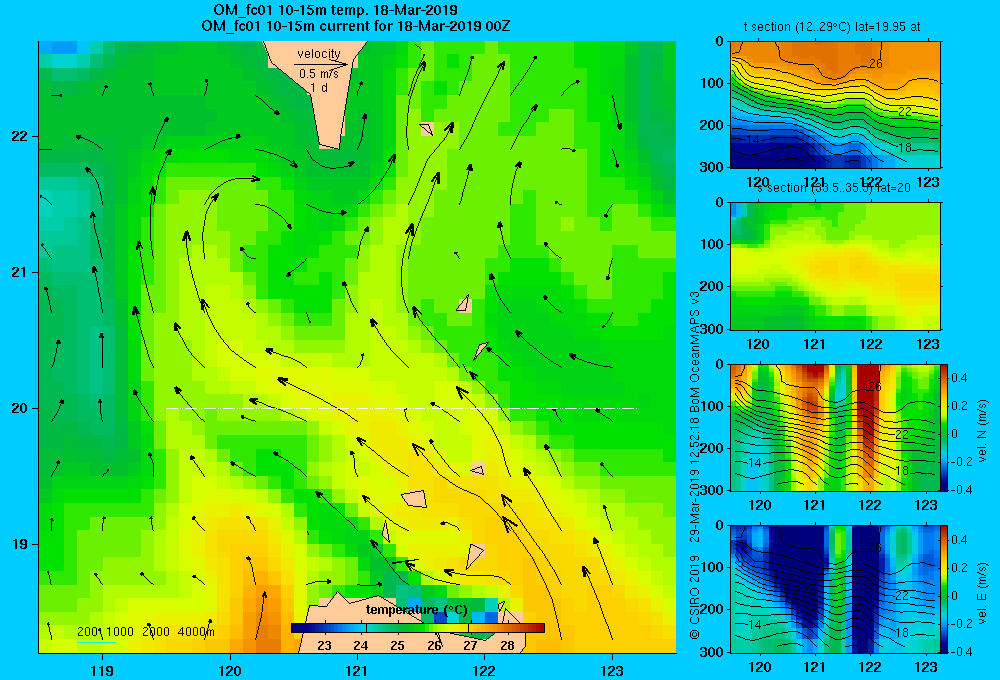Screen dimensions: 1000x680
Task: Click the 's section (33.5..35.5) lat=20' title
Action: [834, 188]
